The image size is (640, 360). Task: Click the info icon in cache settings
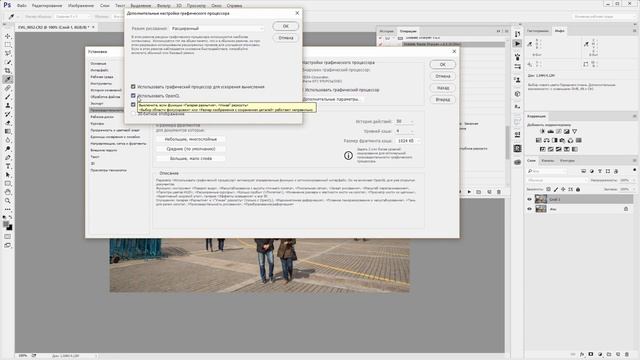[348, 156]
